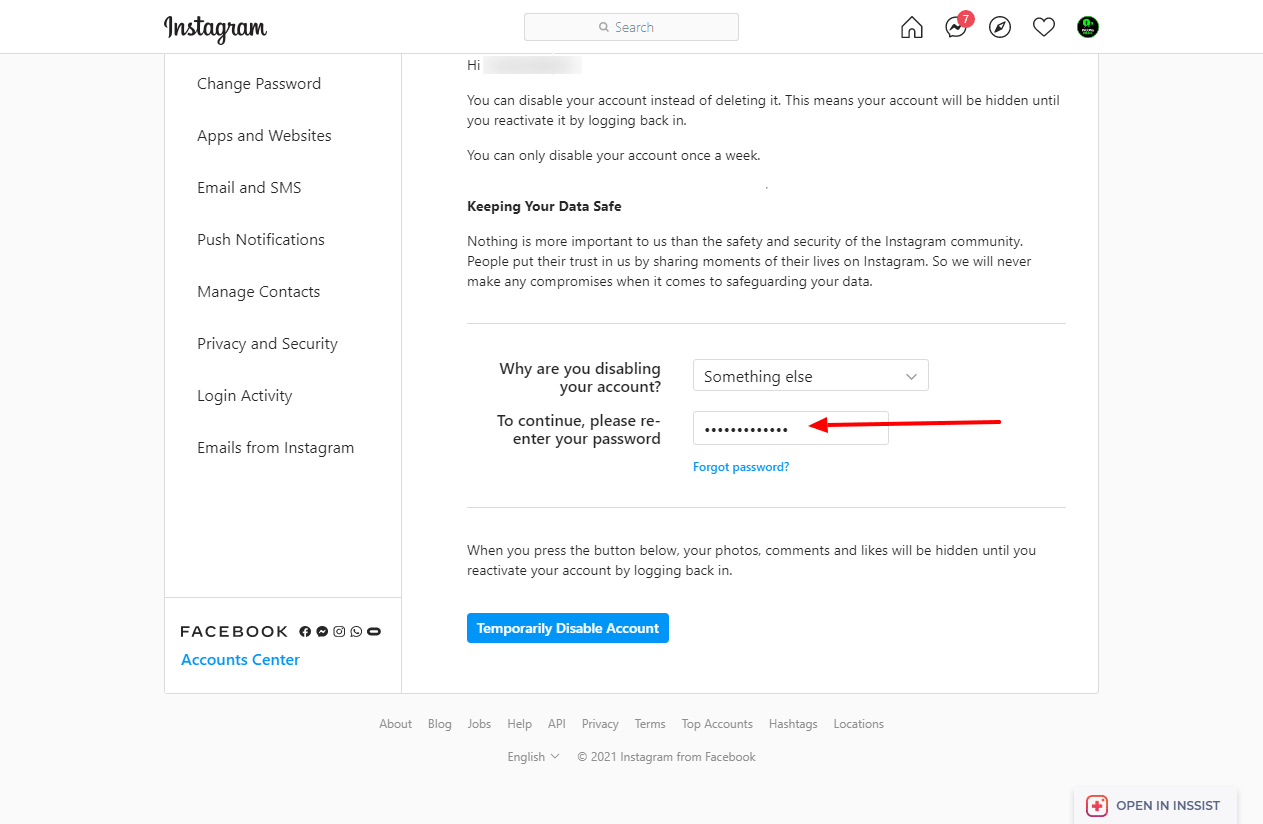Click the Messenger icon beside FACEBOOK label
1263x824 pixels.
click(322, 632)
